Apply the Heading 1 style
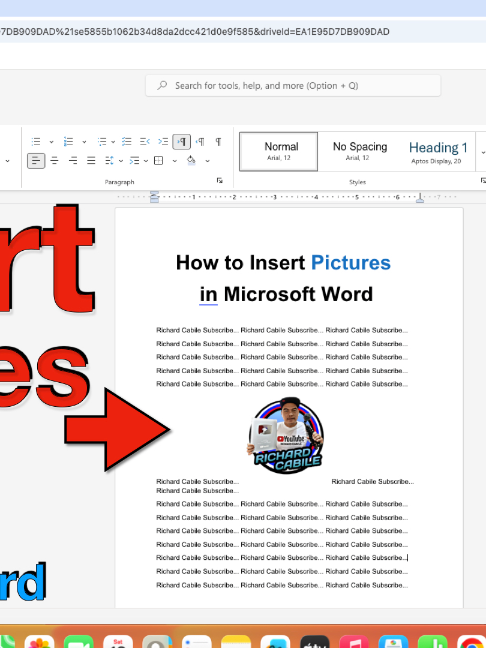486x648 pixels. pos(438,152)
